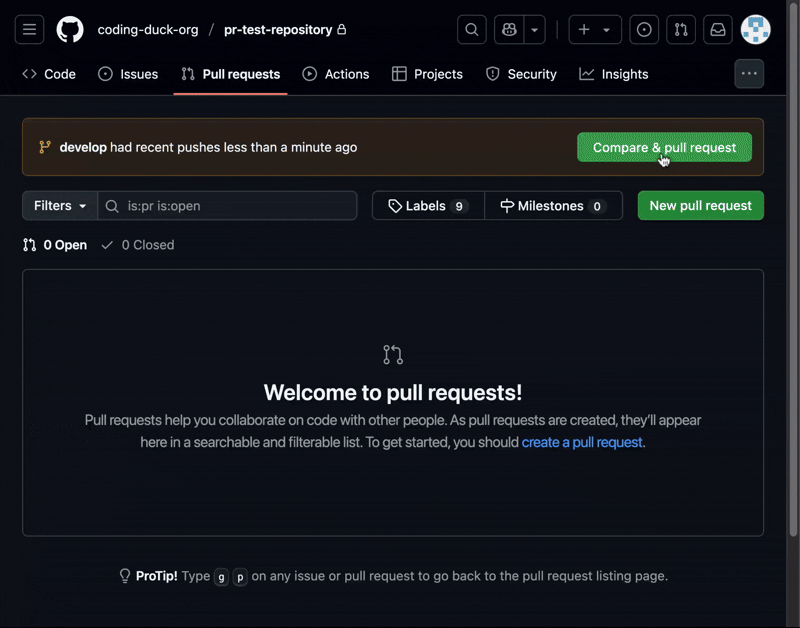This screenshot has width=800, height=628.
Task: Open the Insights tab
Action: [614, 74]
